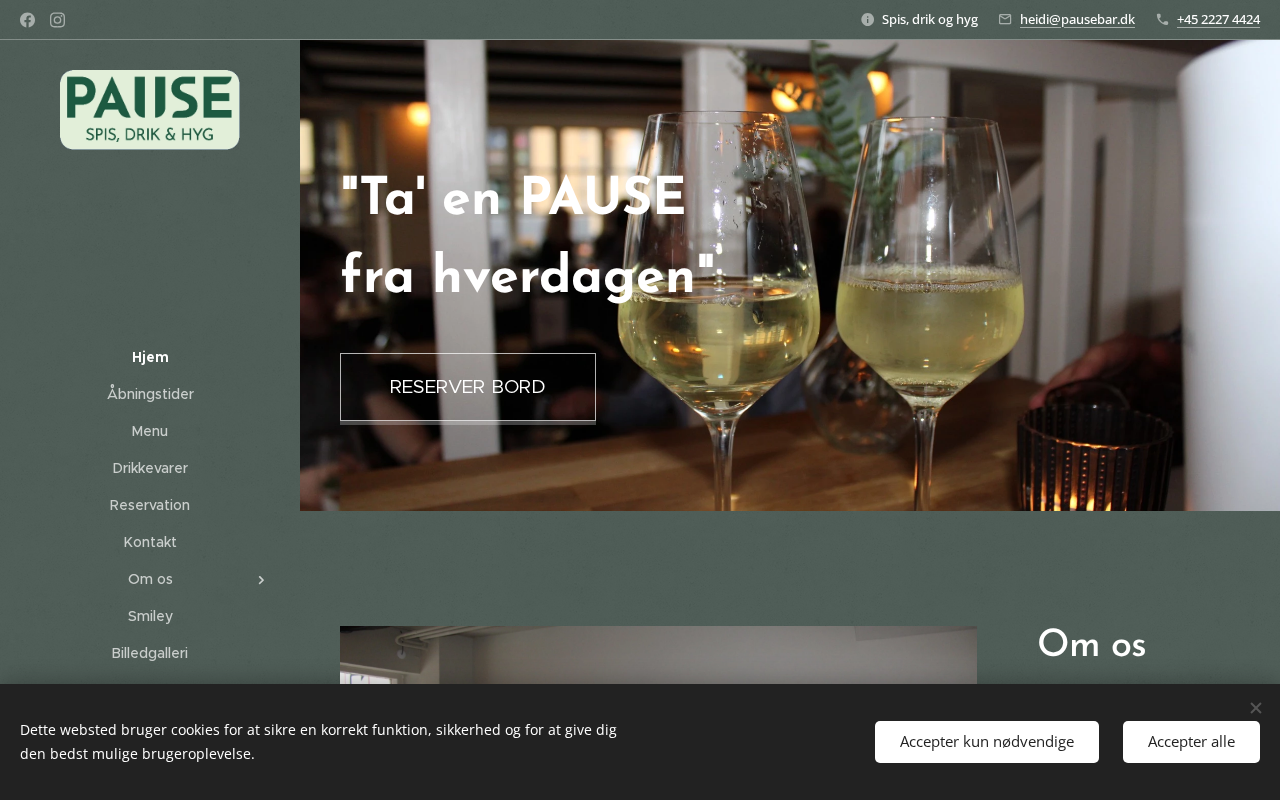
Task: Open the Drikkevarer menu entry
Action: tap(150, 468)
